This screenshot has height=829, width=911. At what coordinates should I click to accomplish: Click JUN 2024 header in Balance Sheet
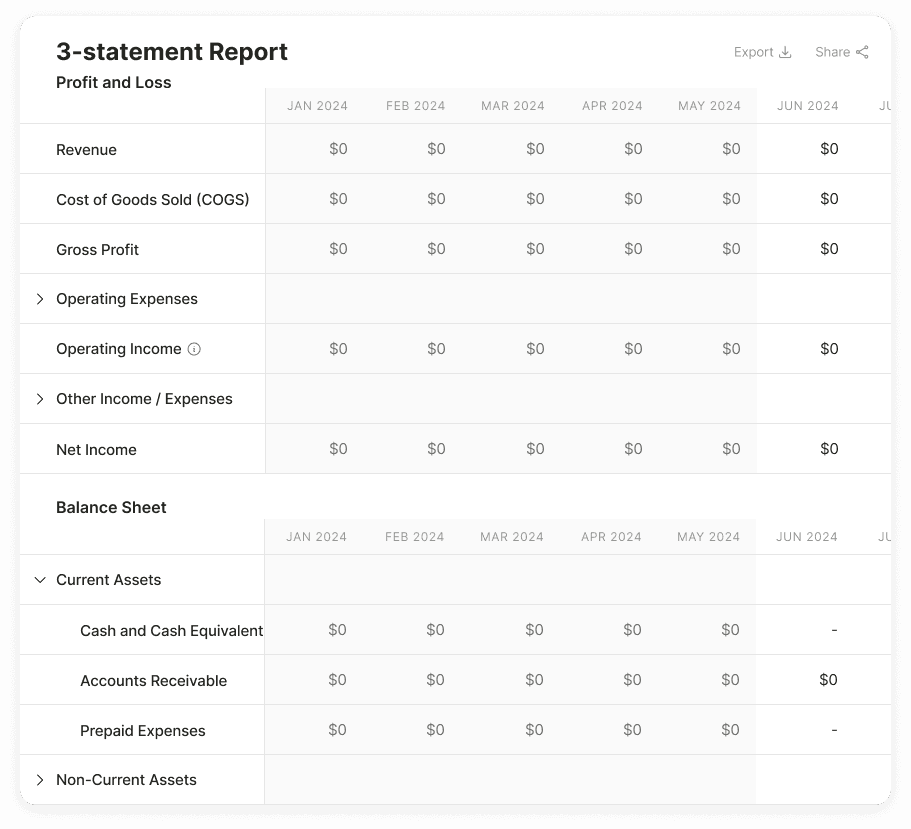806,537
